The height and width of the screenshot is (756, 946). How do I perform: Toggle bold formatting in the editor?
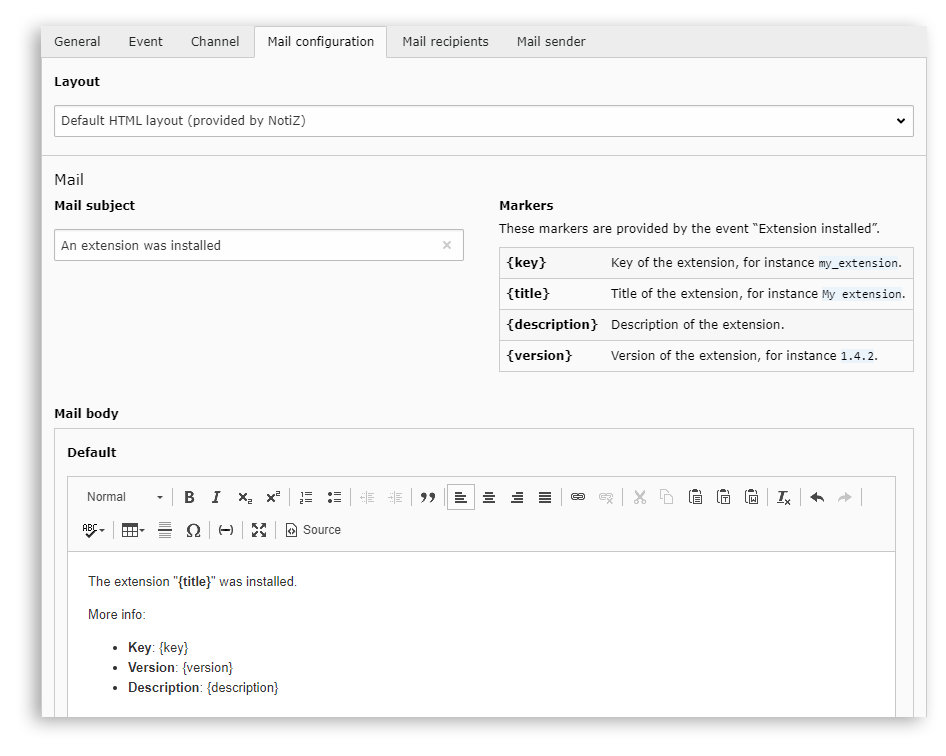[189, 497]
